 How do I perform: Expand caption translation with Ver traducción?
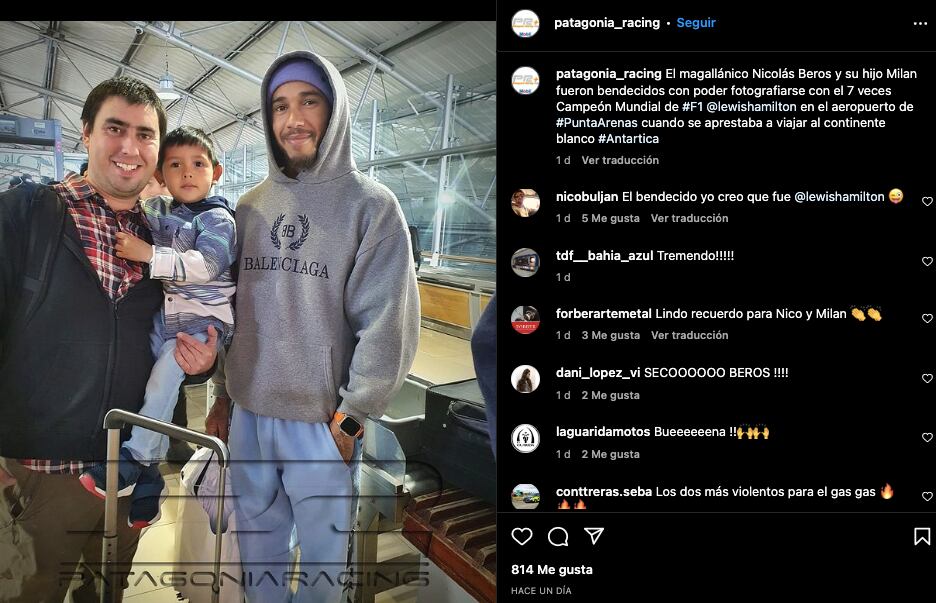(x=620, y=160)
